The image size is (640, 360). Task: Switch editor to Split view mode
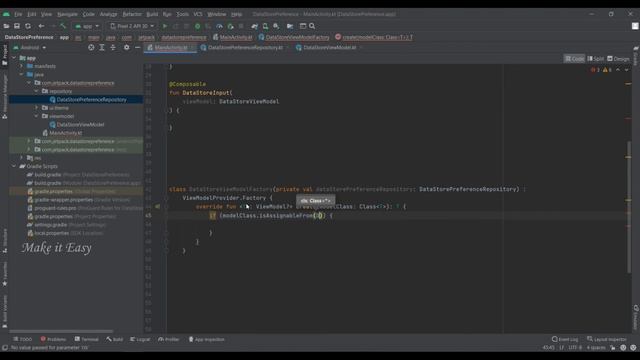pos(596,59)
